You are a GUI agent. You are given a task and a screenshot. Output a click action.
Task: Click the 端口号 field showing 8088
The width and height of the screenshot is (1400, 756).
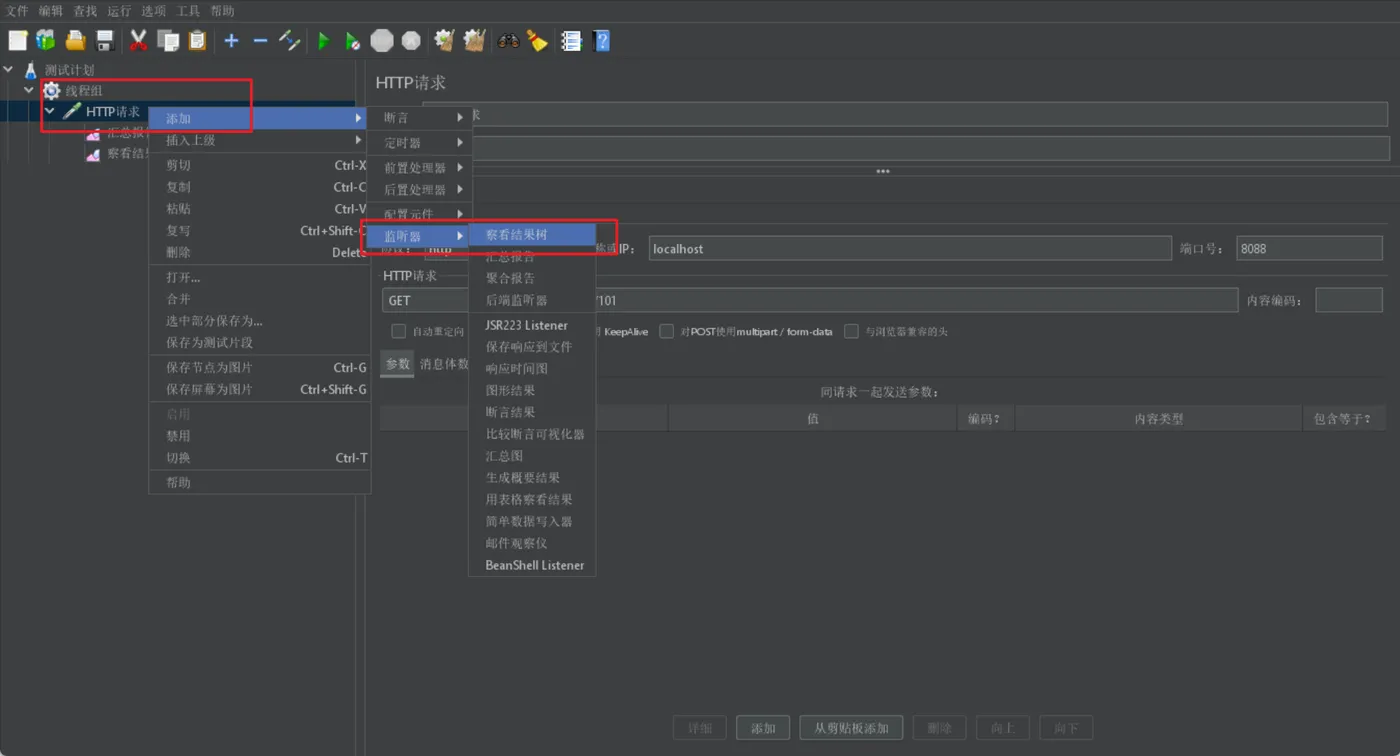click(x=1309, y=248)
